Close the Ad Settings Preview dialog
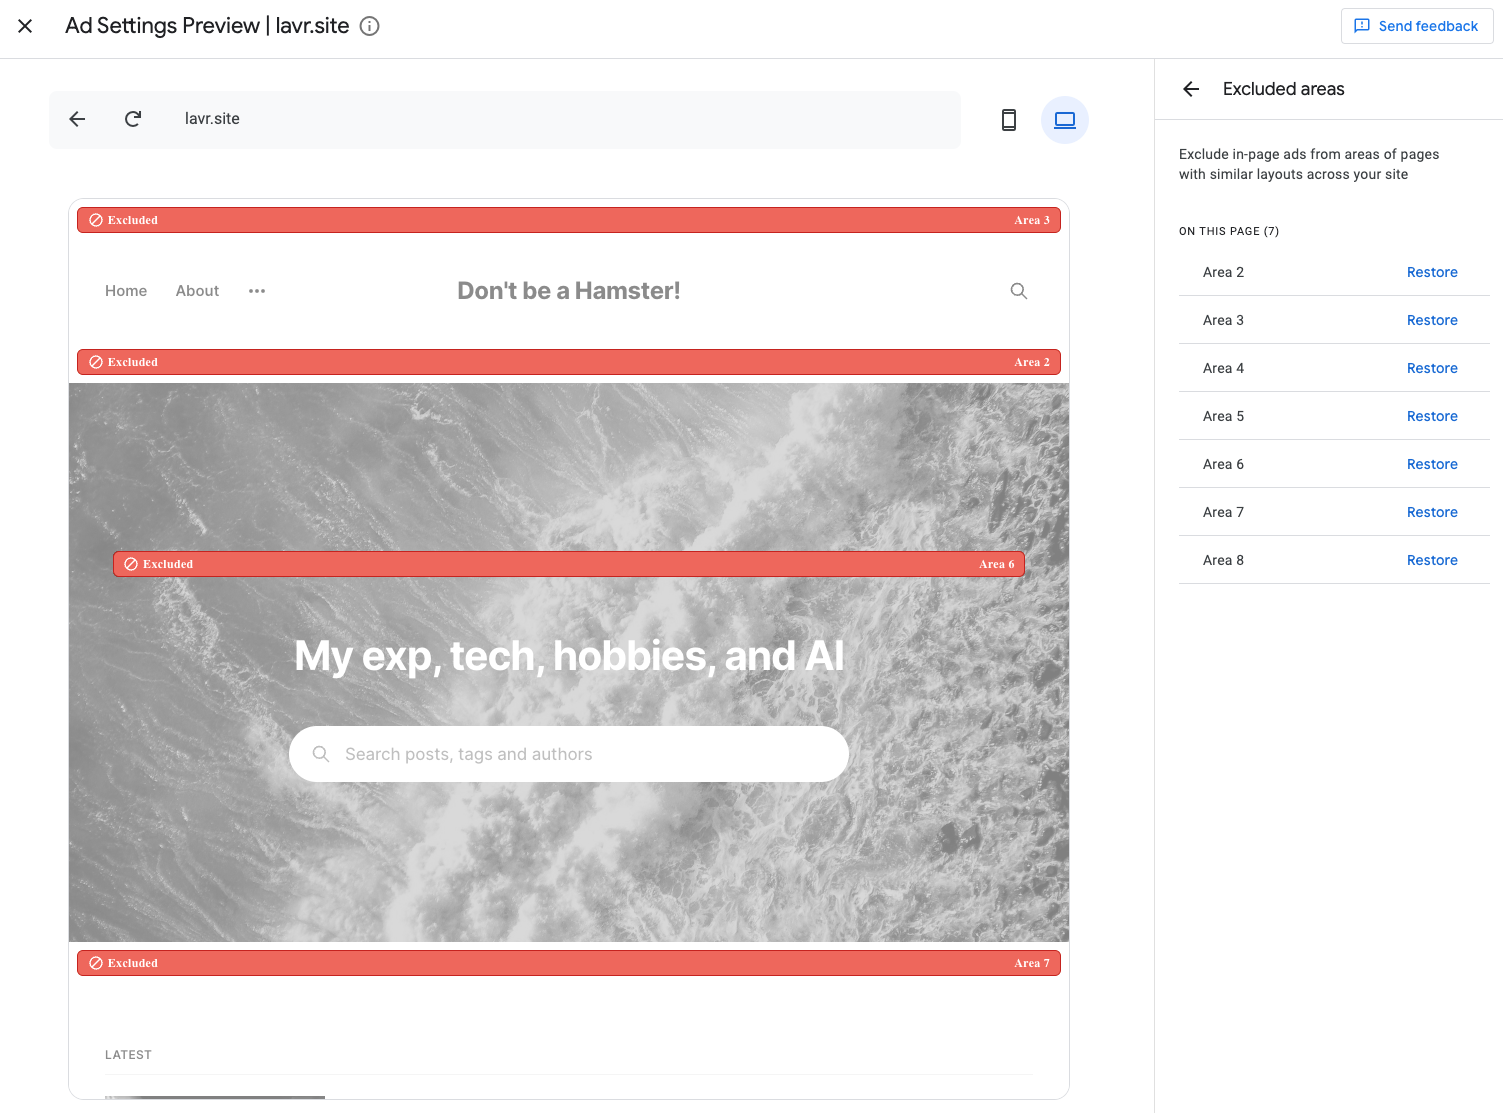Viewport: 1503px width, 1113px height. (x=25, y=26)
